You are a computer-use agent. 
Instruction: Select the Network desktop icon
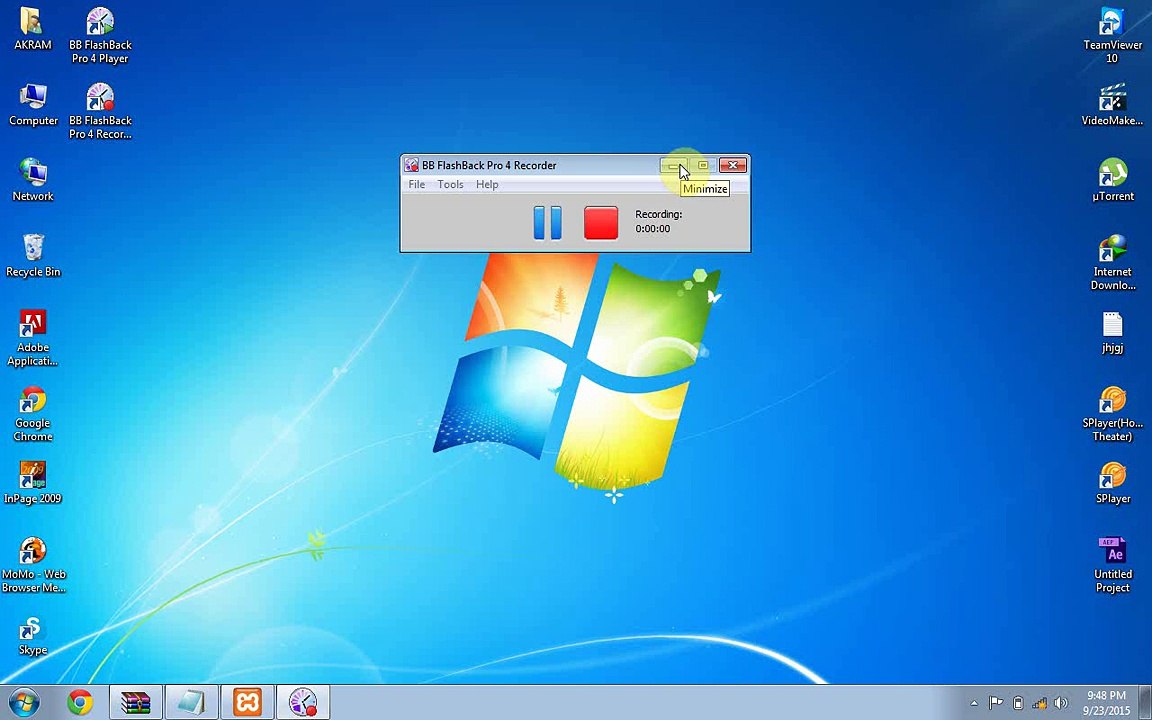click(x=33, y=180)
